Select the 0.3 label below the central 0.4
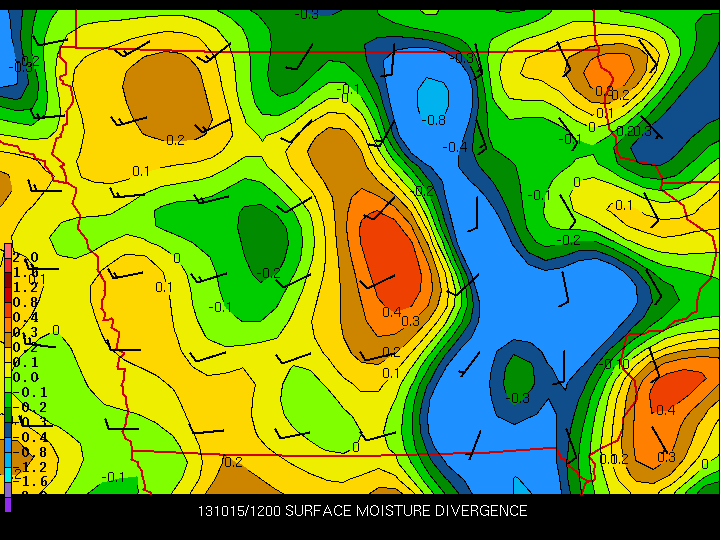The height and width of the screenshot is (540, 720). point(410,321)
